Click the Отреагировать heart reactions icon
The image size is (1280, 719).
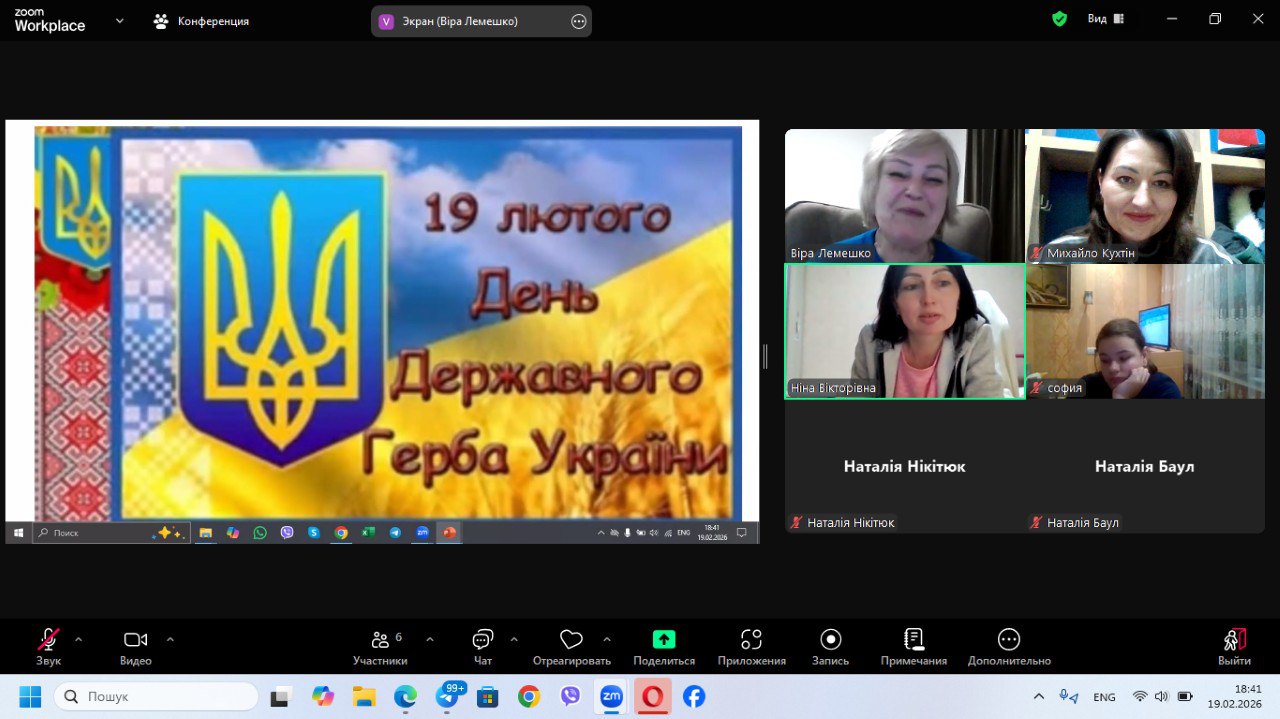click(x=571, y=640)
